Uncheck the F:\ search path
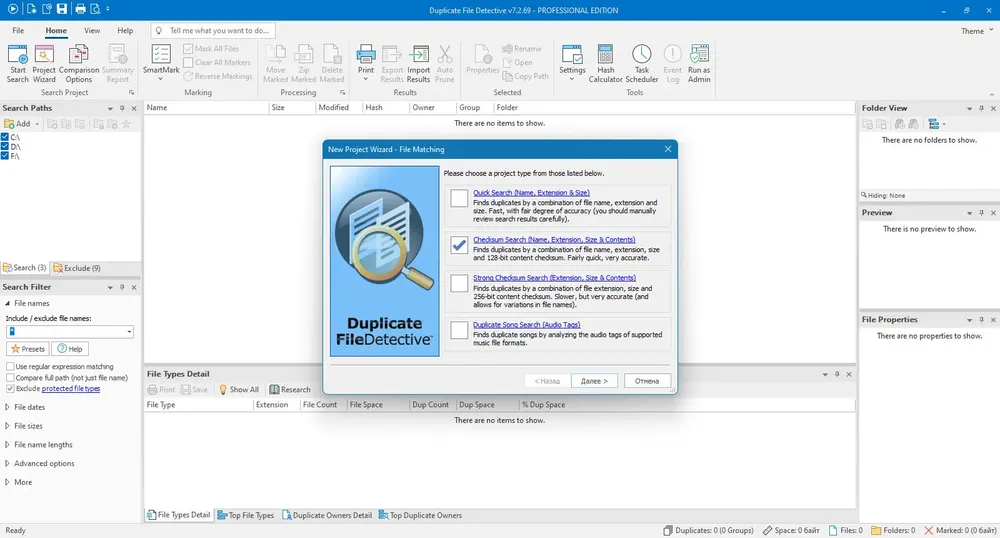This screenshot has width=1000, height=538. 4,156
